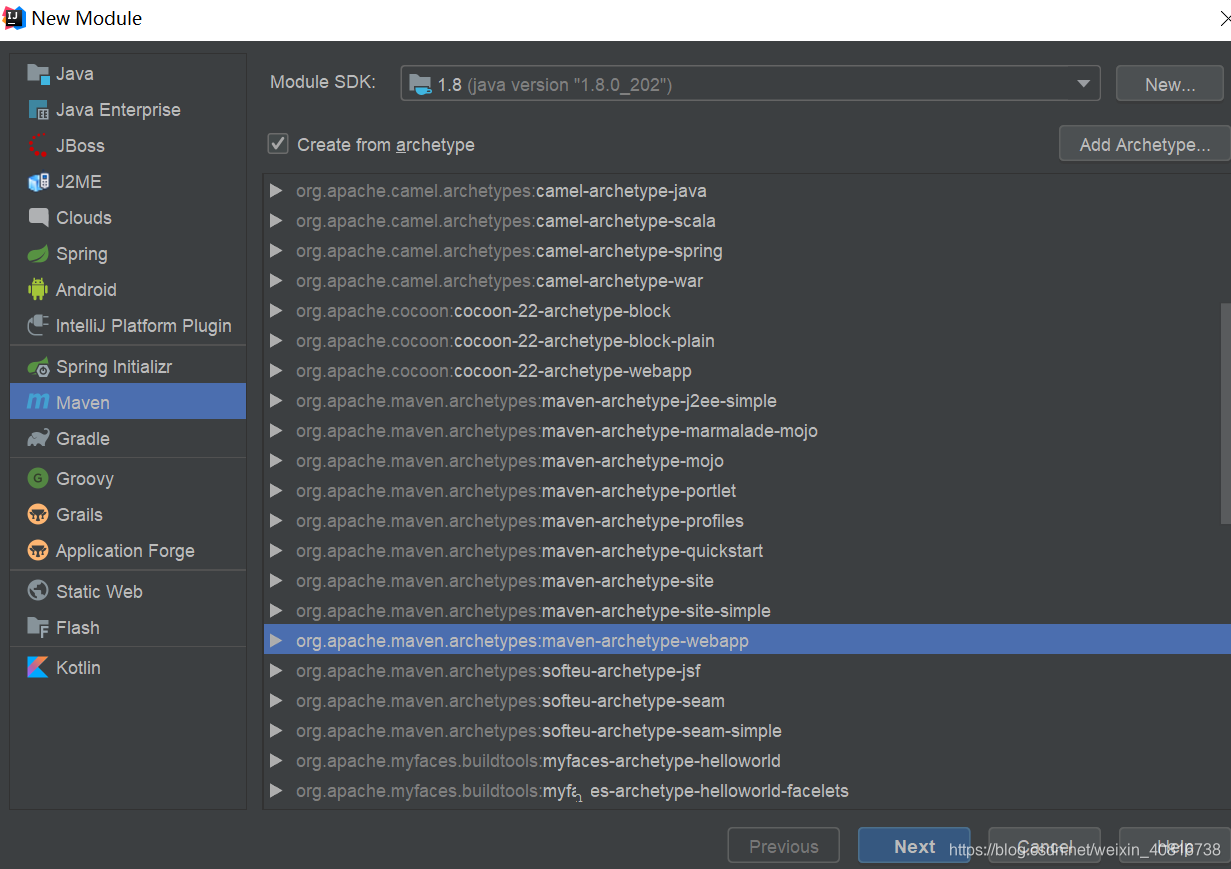The height and width of the screenshot is (869, 1231).
Task: Select maven-archetype-site-simple row
Action: tap(747, 611)
